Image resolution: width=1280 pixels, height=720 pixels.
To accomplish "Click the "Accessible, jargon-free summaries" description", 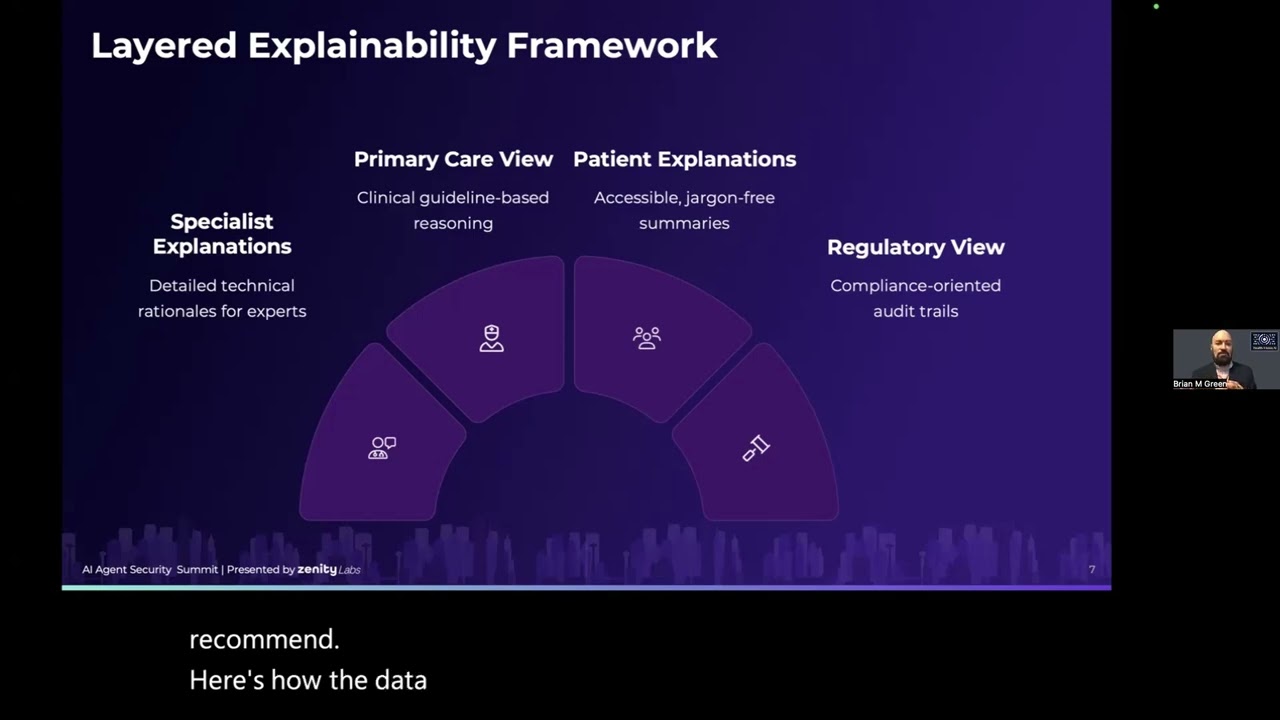I will [x=684, y=210].
